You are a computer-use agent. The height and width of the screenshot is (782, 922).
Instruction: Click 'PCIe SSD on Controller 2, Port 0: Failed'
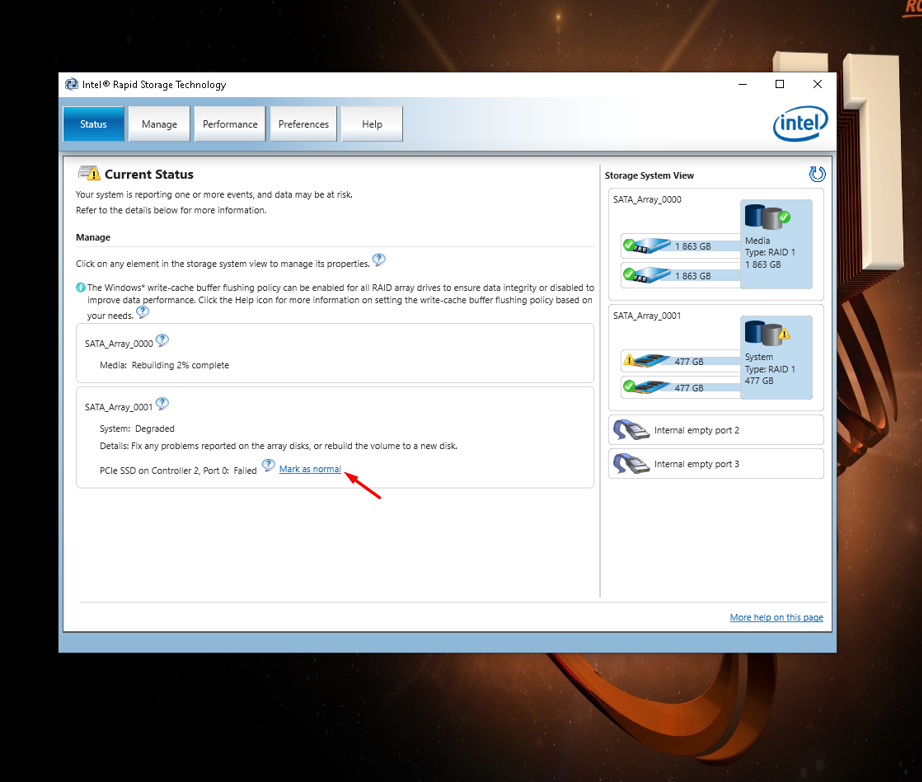(178, 470)
